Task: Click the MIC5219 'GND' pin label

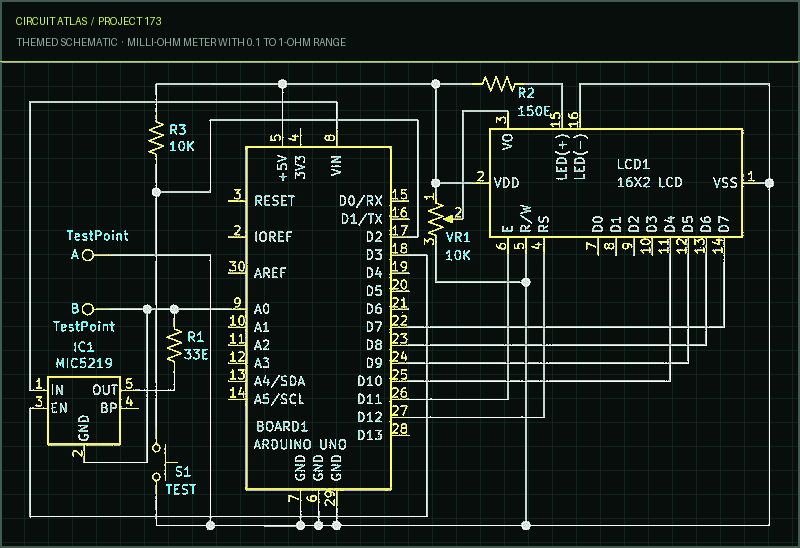Action: click(84, 428)
